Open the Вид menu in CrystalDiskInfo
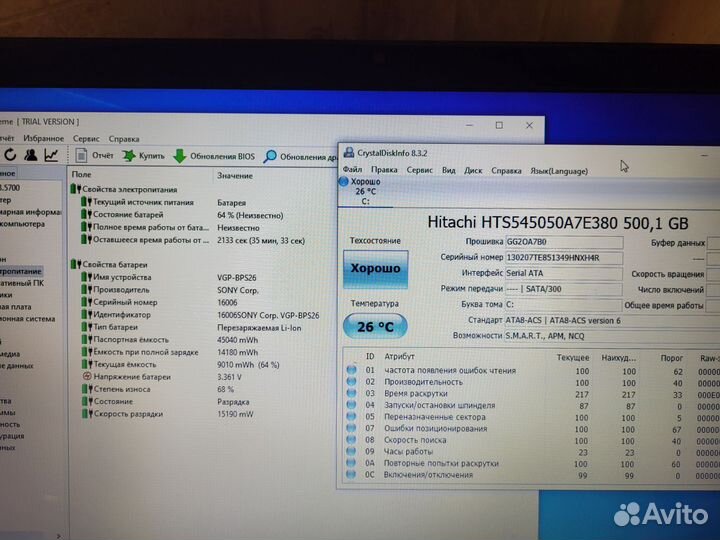 pos(449,170)
